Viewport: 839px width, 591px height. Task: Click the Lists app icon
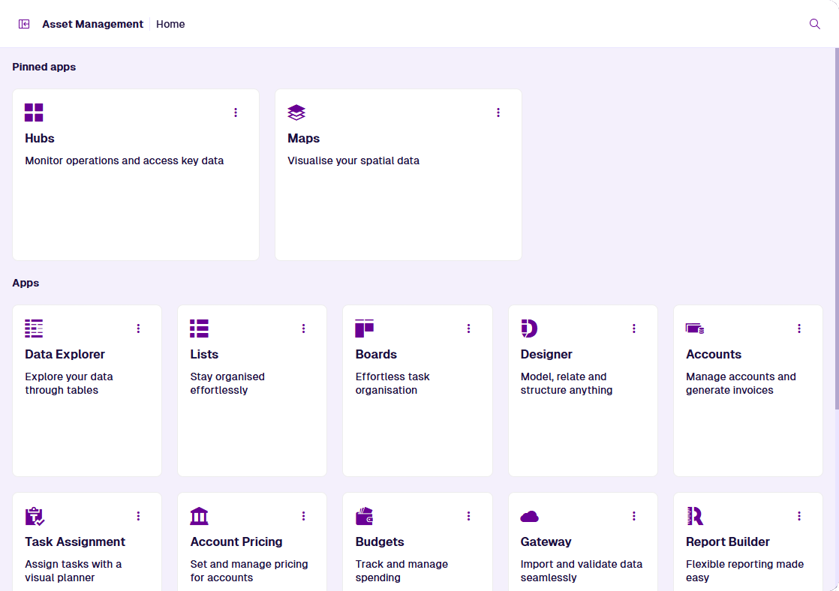pos(199,328)
